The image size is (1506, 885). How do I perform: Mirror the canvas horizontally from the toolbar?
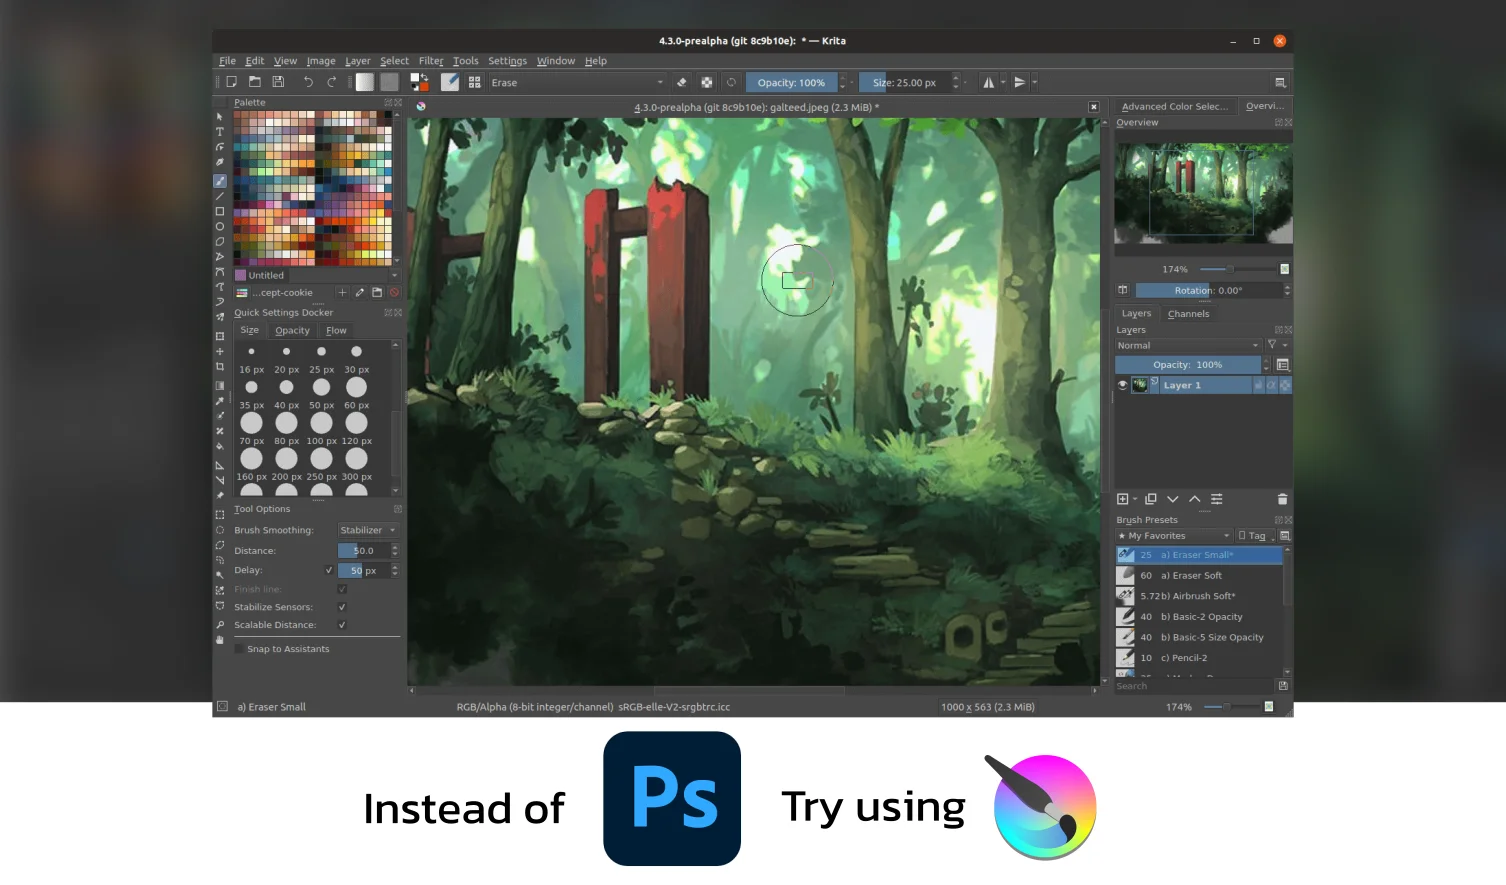pos(988,82)
